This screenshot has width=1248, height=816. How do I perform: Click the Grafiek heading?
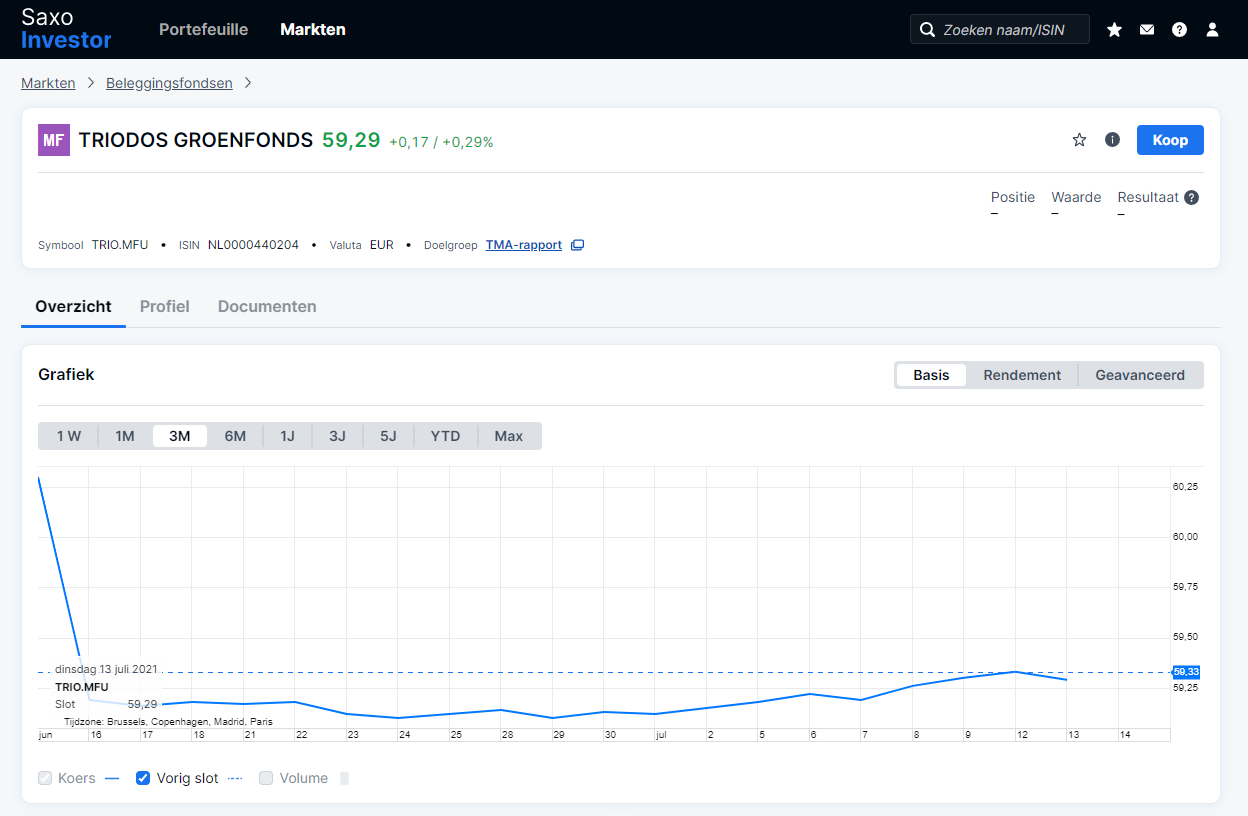pos(66,375)
